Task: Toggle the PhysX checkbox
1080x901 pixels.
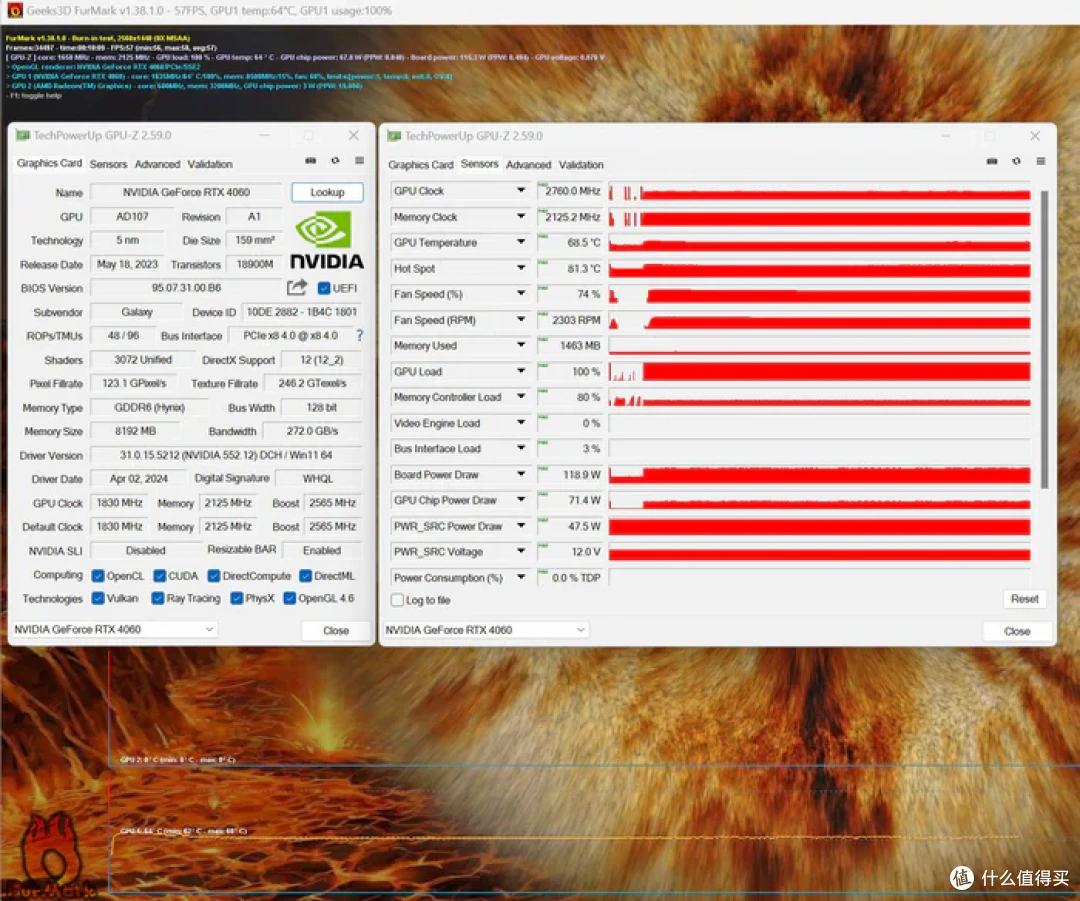Action: [237, 598]
